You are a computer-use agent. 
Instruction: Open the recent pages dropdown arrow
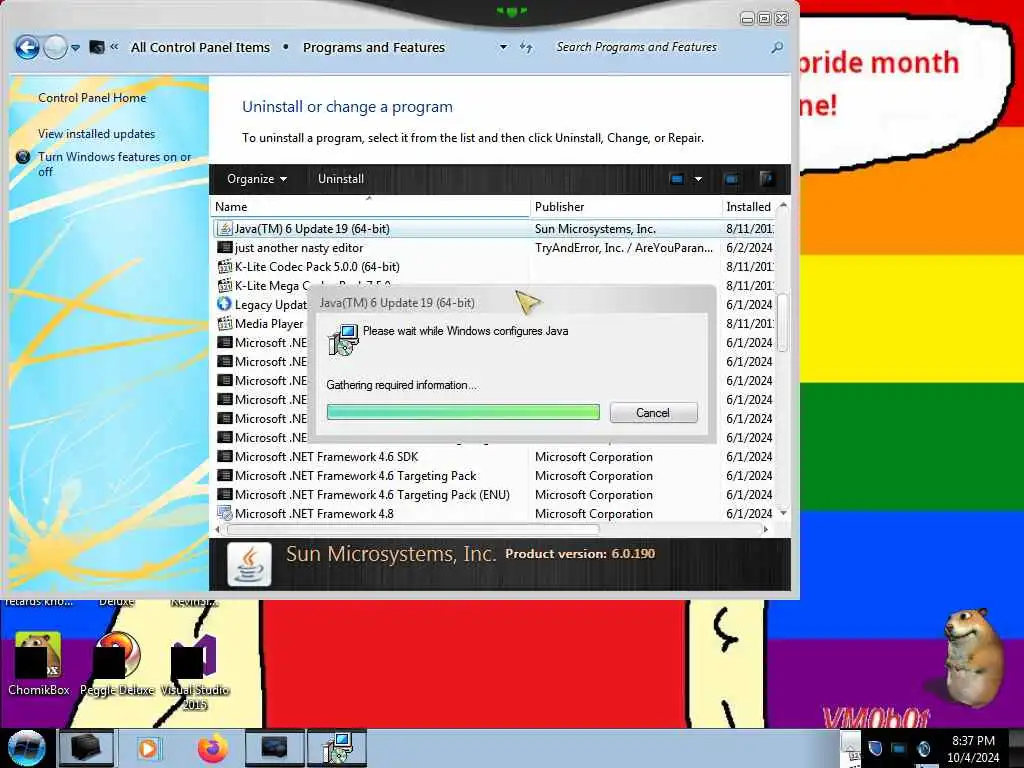click(x=76, y=48)
